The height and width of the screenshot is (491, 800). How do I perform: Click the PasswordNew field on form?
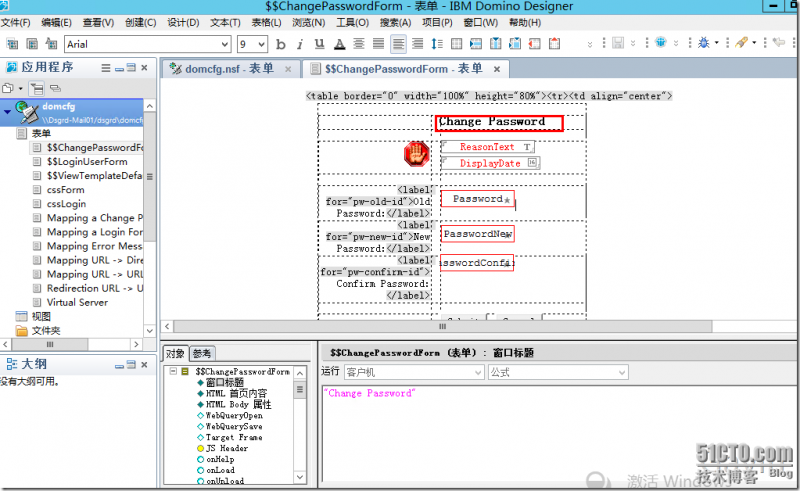pos(478,234)
